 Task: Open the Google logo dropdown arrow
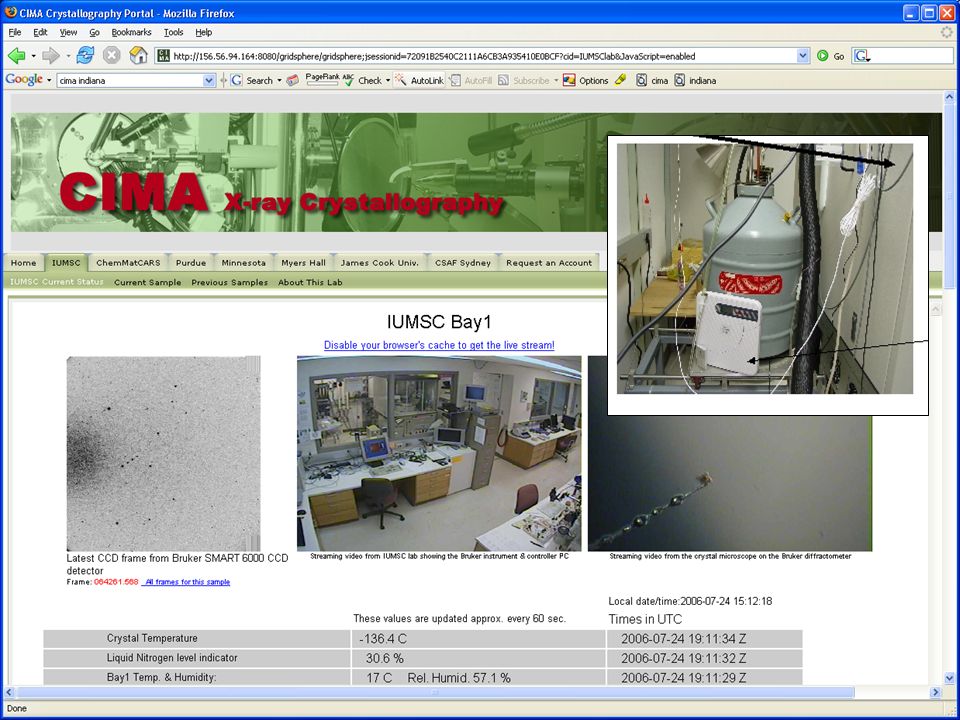point(49,80)
